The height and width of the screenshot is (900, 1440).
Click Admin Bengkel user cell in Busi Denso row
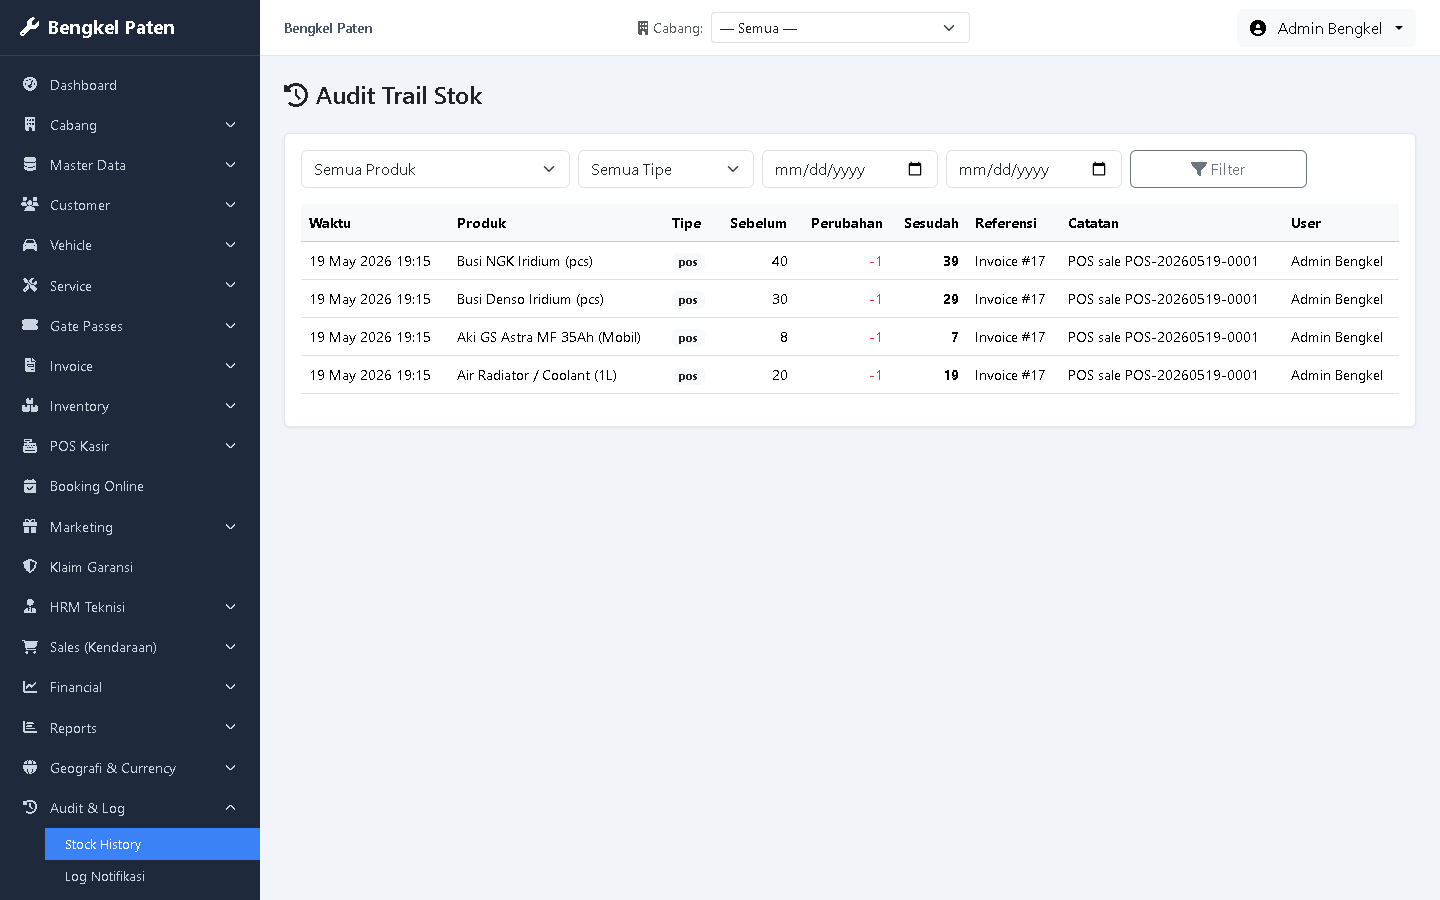coord(1337,299)
